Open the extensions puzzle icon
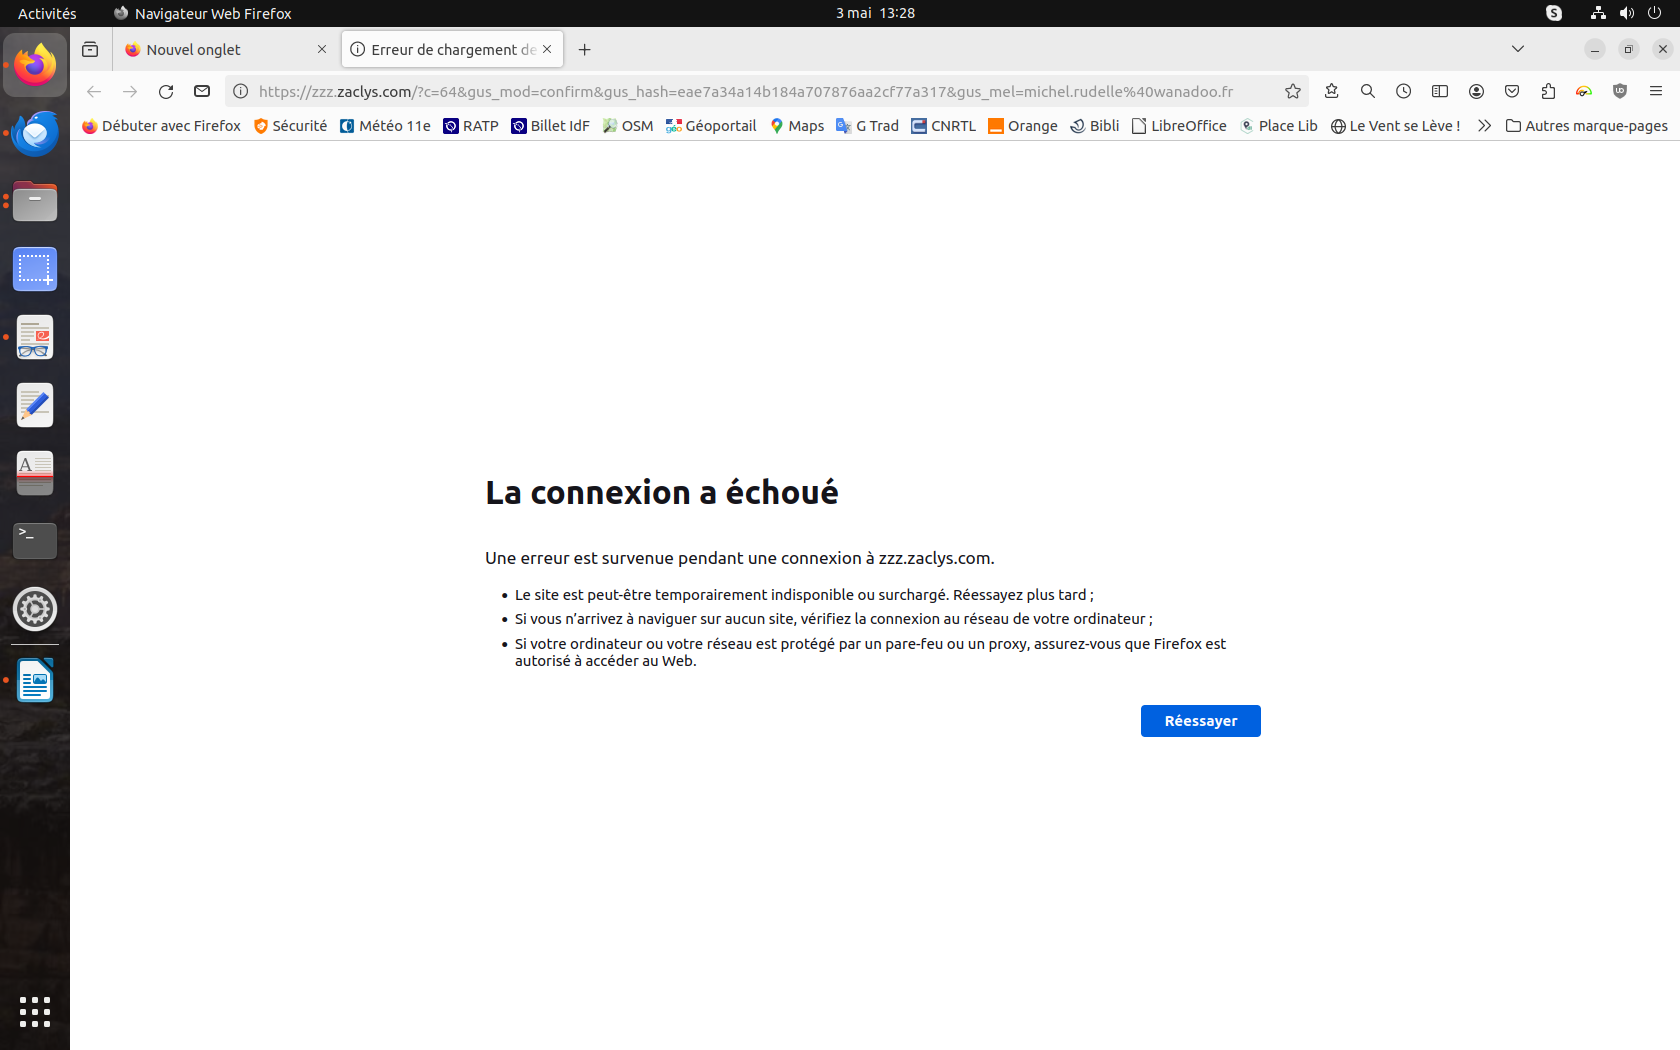 click(1548, 92)
